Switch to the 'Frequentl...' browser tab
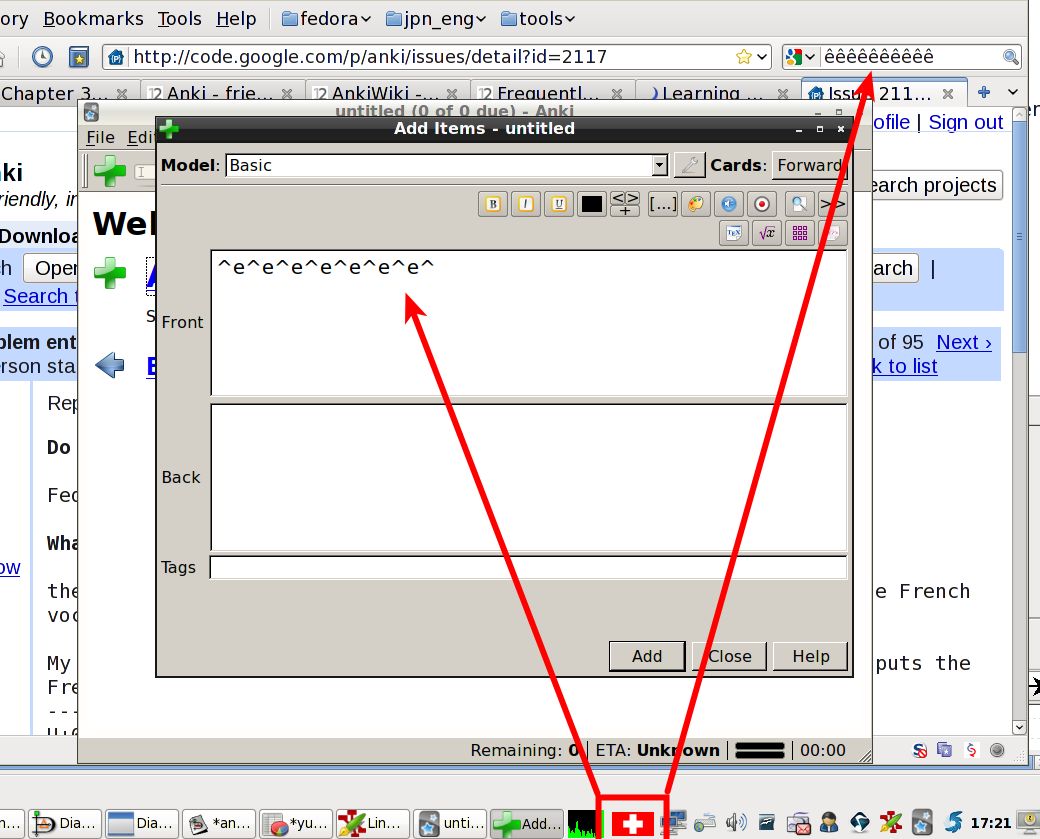This screenshot has height=839, width=1040. click(552, 94)
